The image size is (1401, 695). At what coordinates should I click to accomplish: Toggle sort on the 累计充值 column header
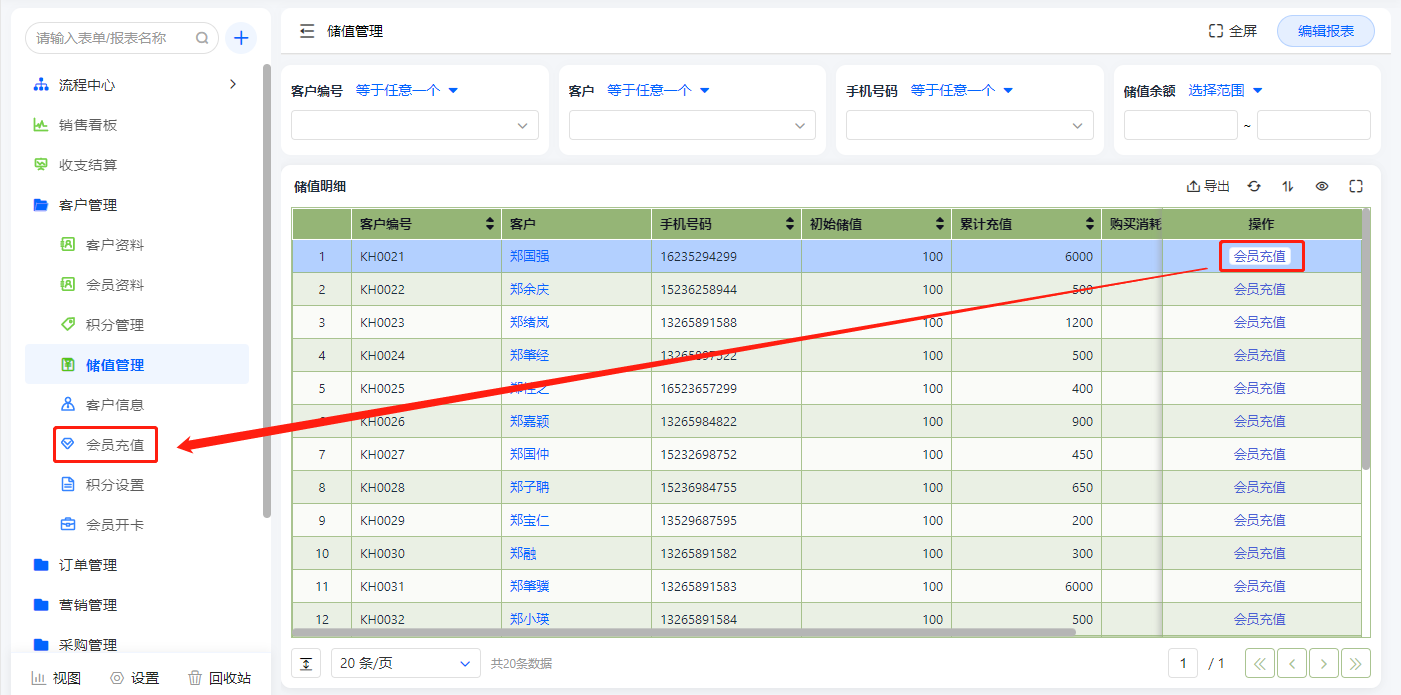[x=1090, y=224]
